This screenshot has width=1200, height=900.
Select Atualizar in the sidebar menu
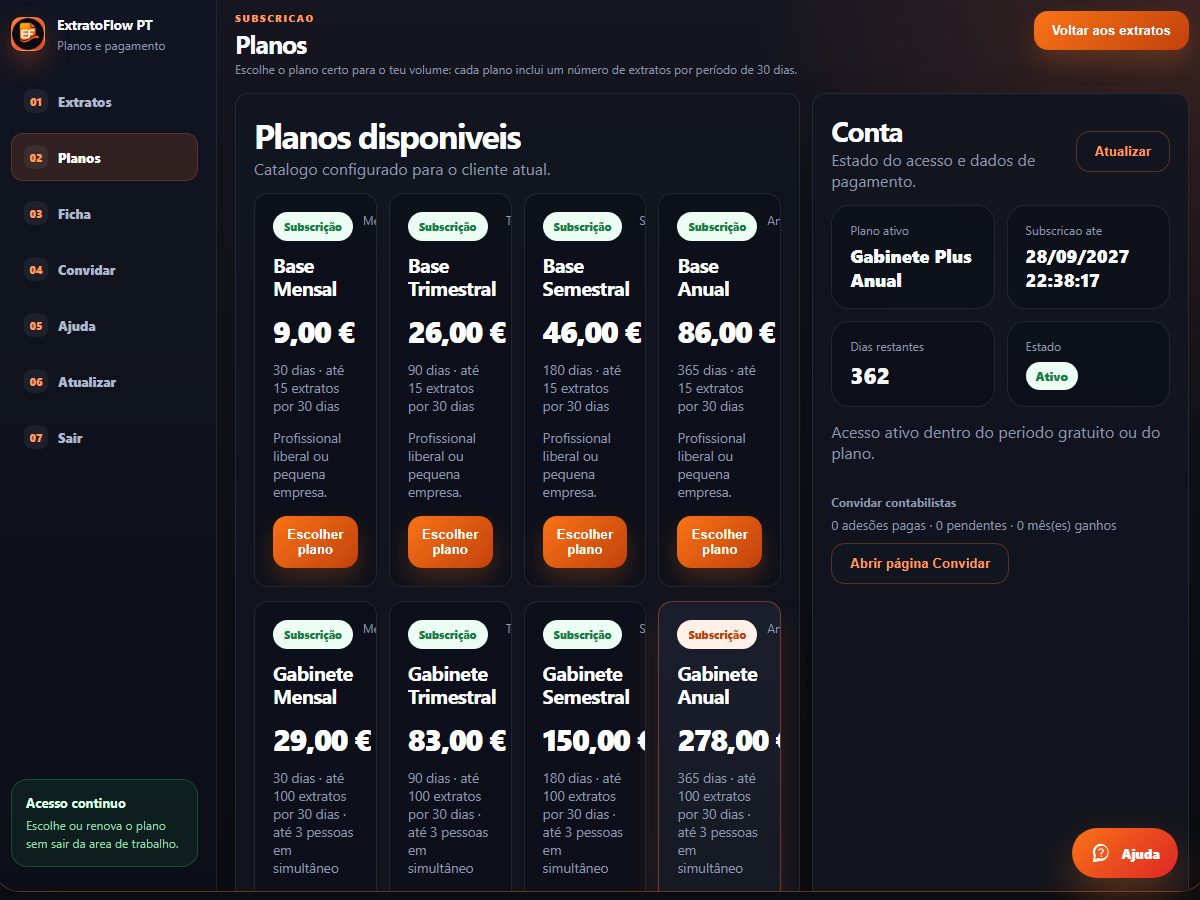(x=104, y=382)
